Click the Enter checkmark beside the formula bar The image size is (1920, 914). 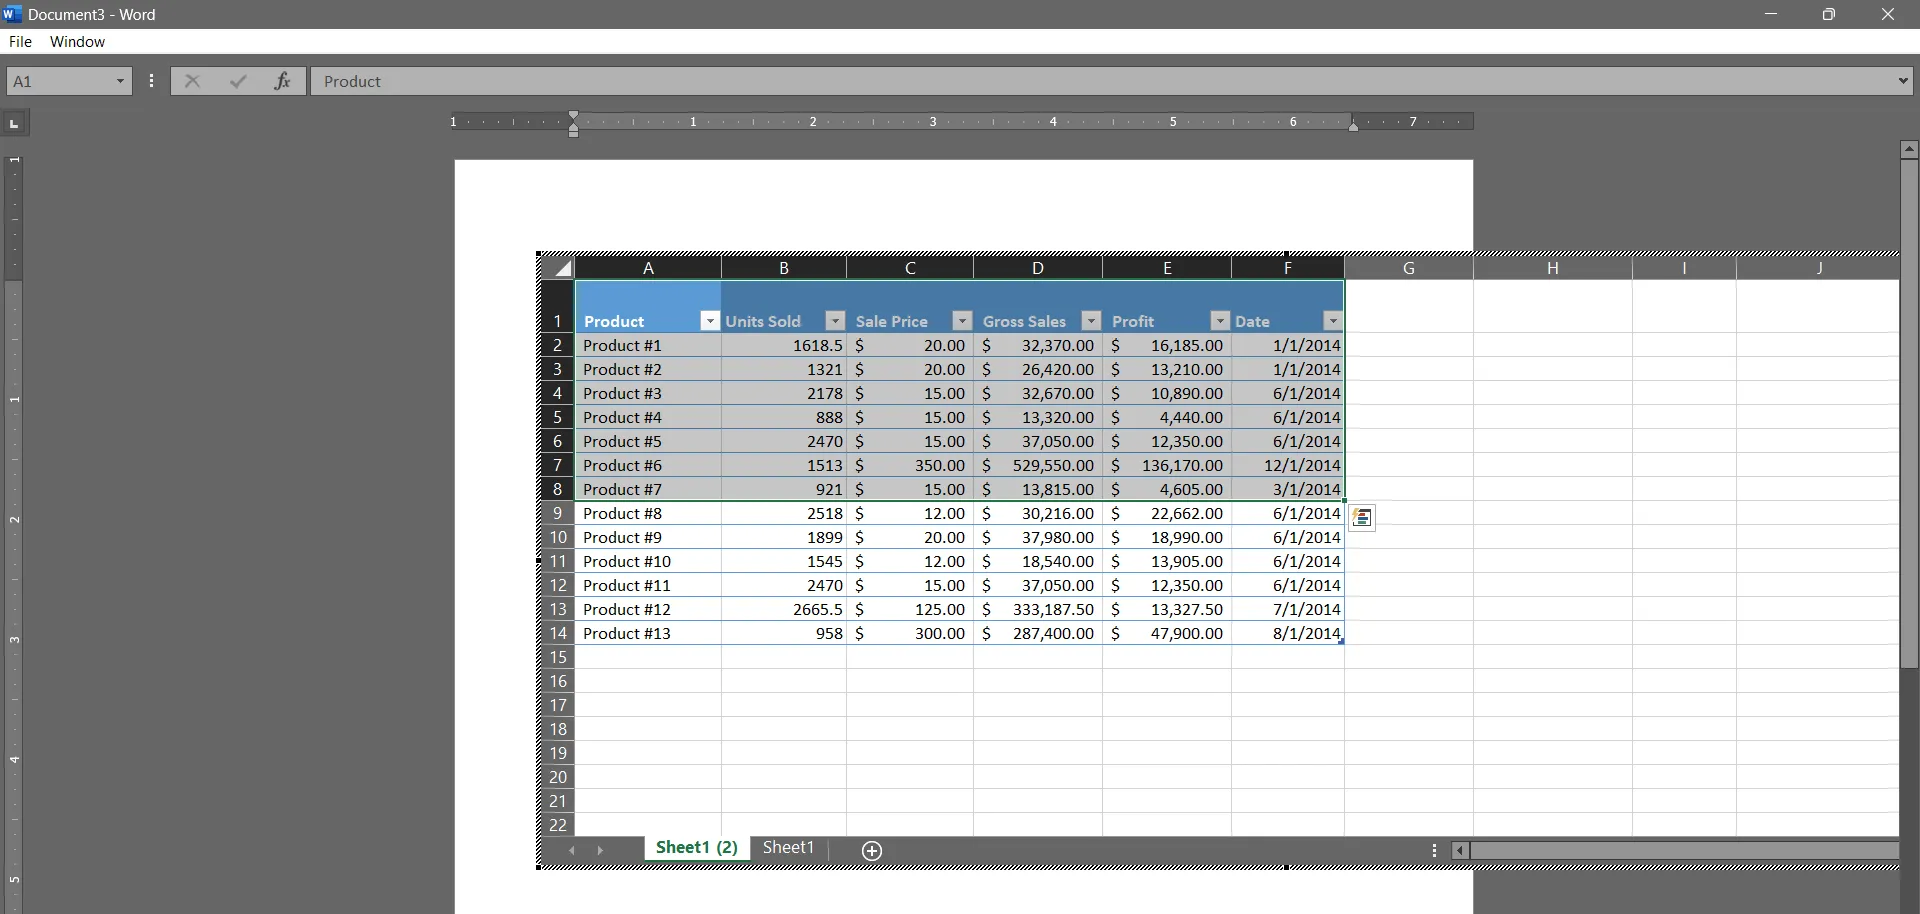(x=238, y=81)
